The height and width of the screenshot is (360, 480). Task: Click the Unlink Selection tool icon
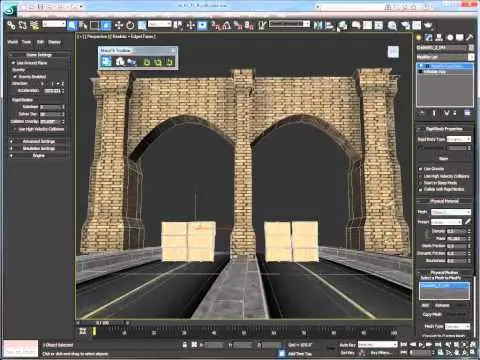click(x=23, y=25)
